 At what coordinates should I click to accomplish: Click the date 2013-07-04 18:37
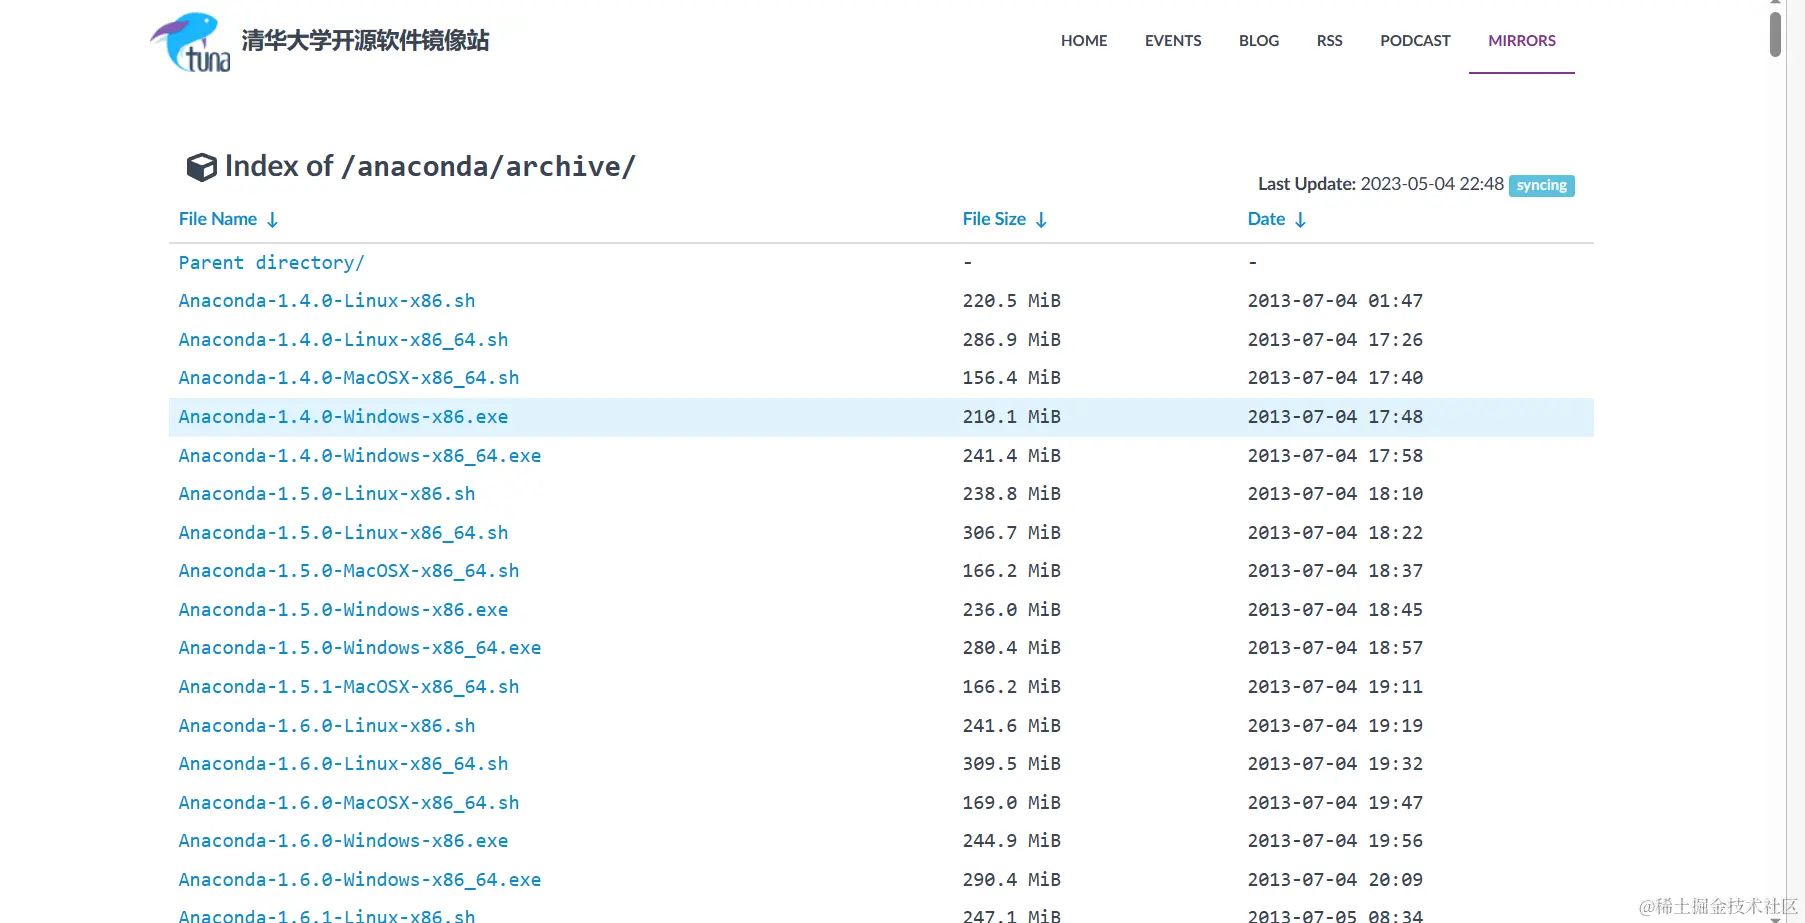point(1335,571)
